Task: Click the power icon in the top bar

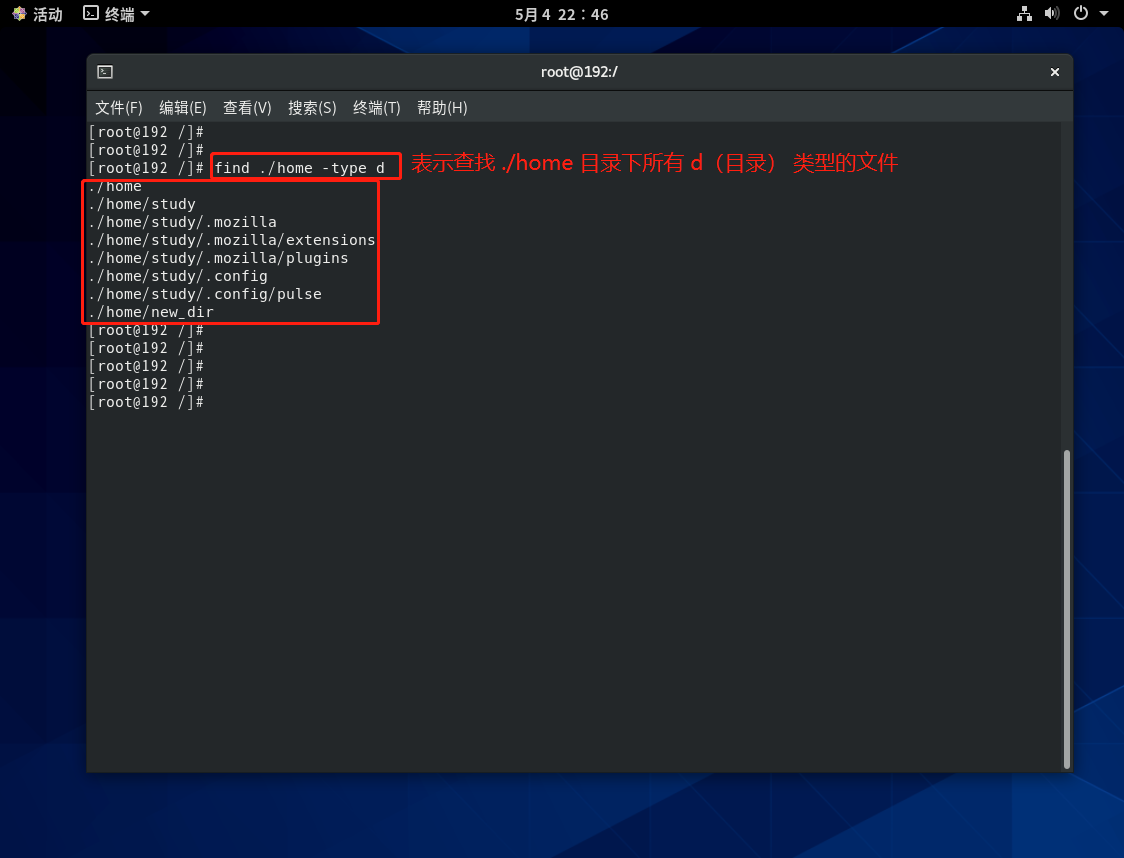Action: tap(1080, 13)
